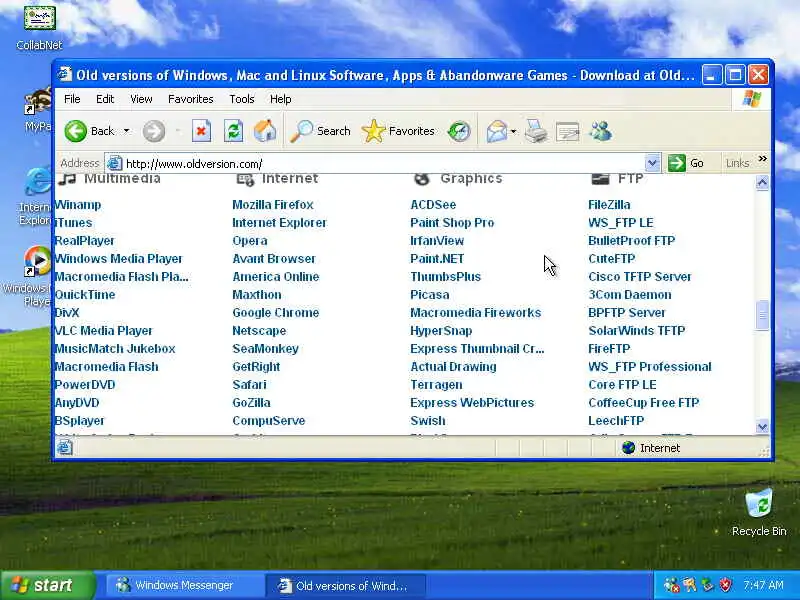The image size is (800, 600).
Task: Refresh the page with green arrows icon
Action: pos(233,131)
